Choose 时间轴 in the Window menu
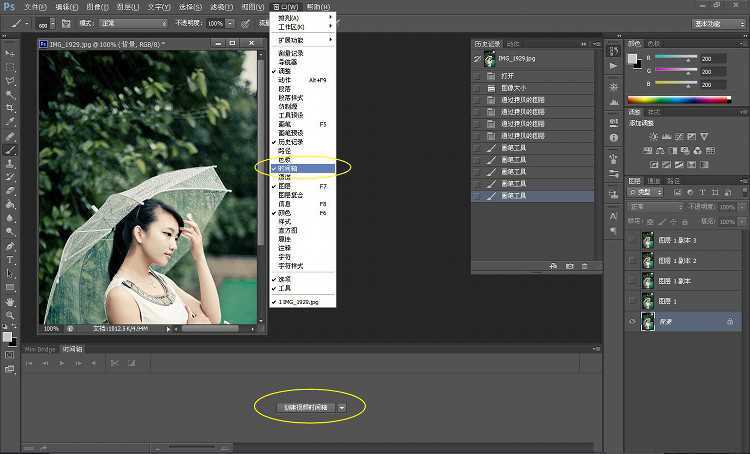Screen dimensions: 750x454 click(x=303, y=168)
